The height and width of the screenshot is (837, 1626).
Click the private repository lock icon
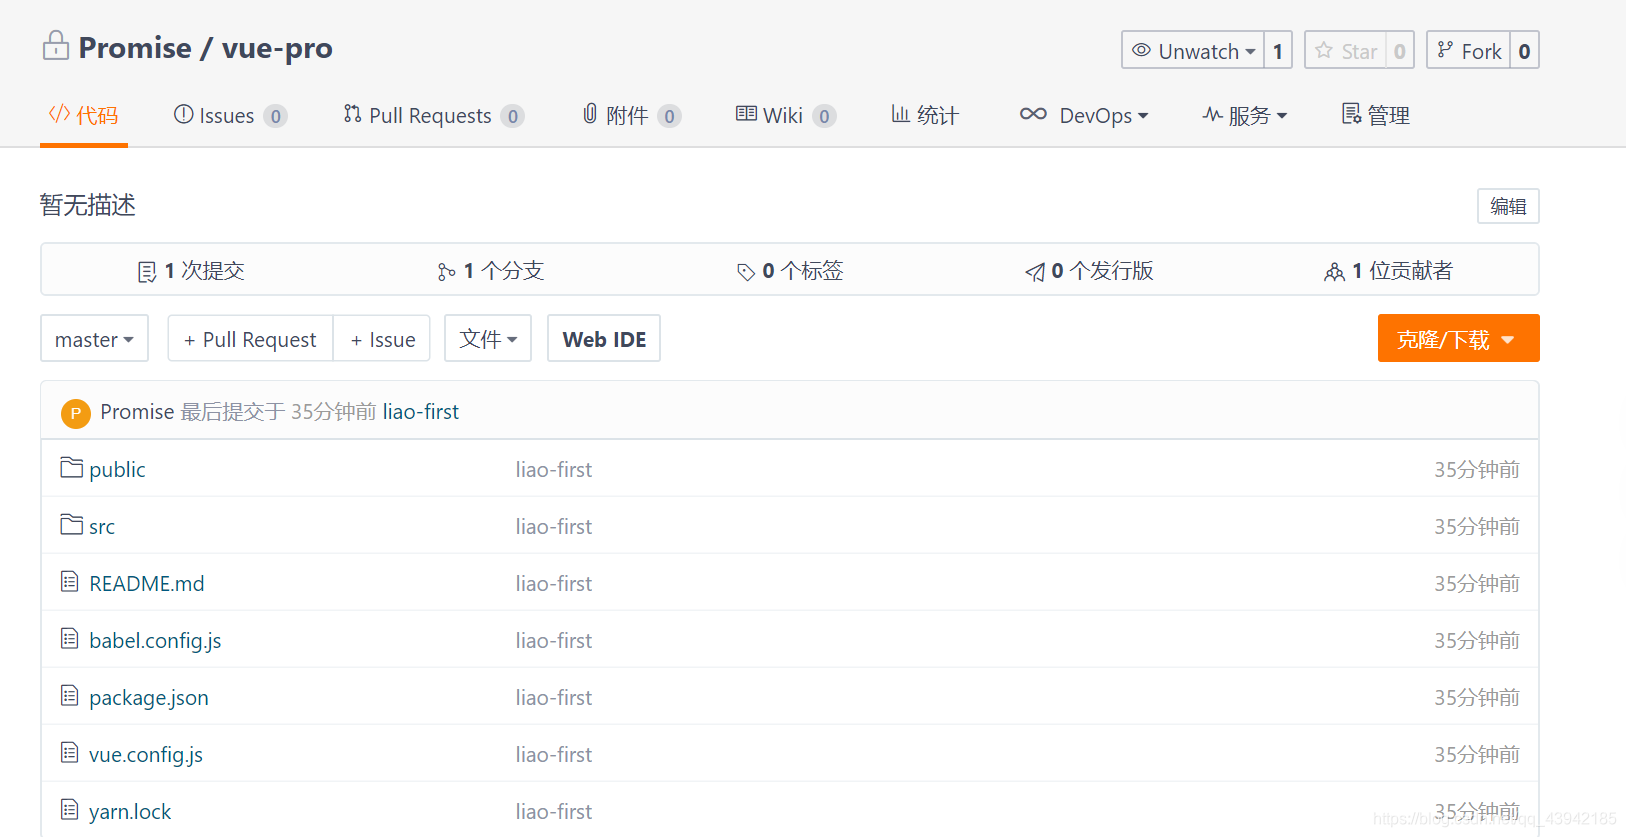pyautogui.click(x=56, y=46)
